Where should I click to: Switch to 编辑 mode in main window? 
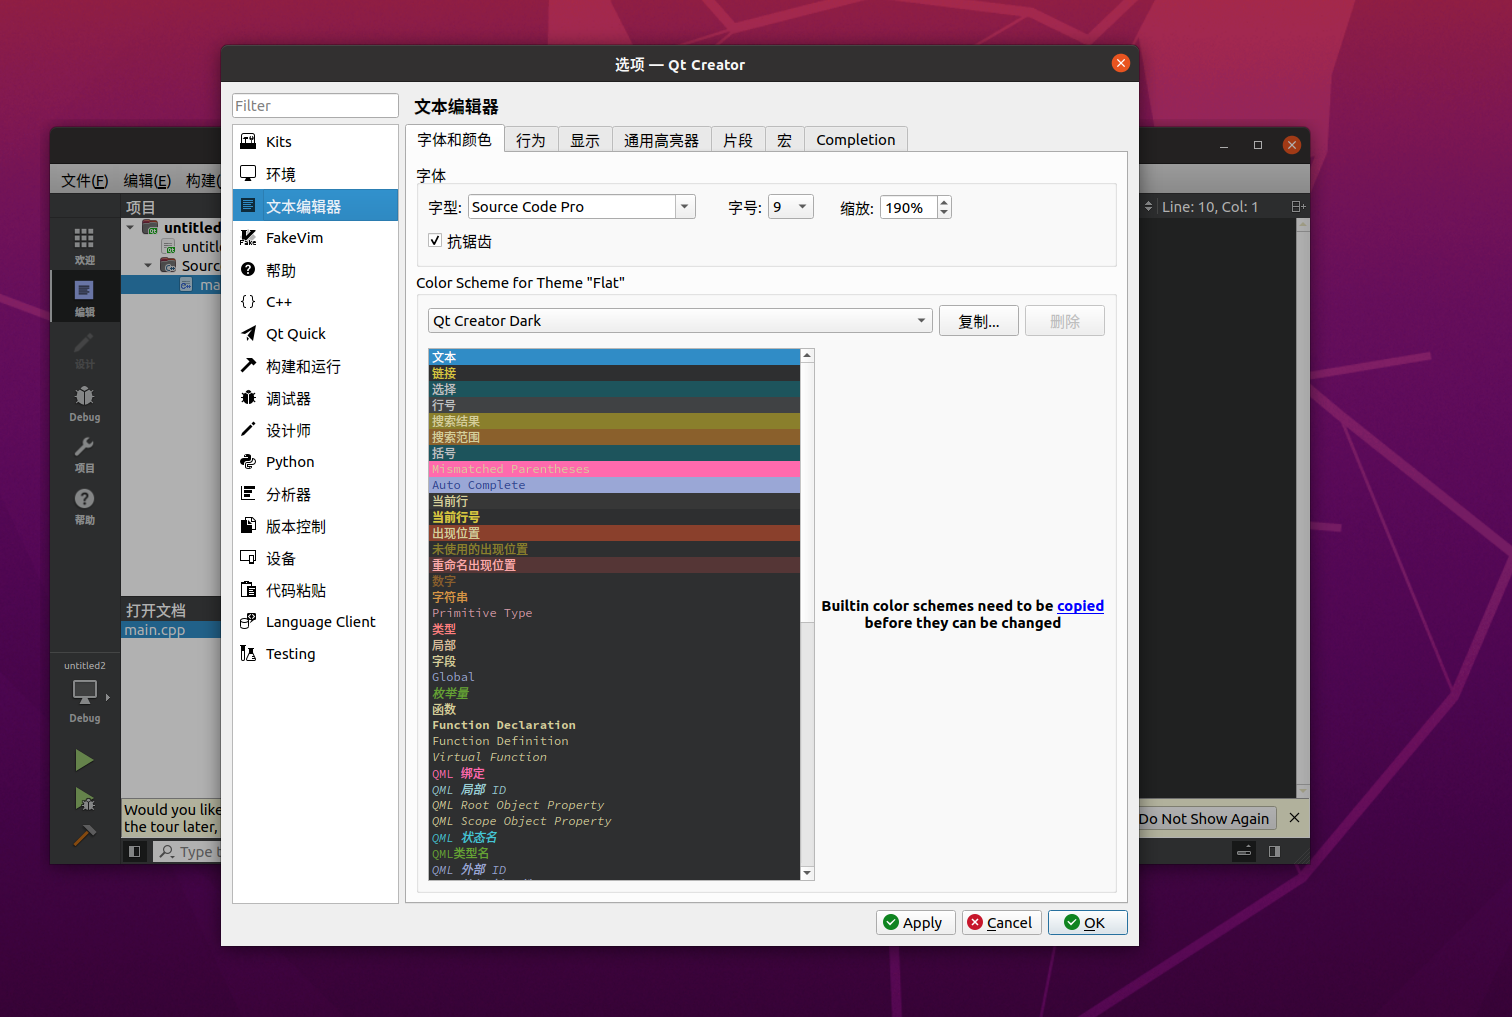[85, 297]
